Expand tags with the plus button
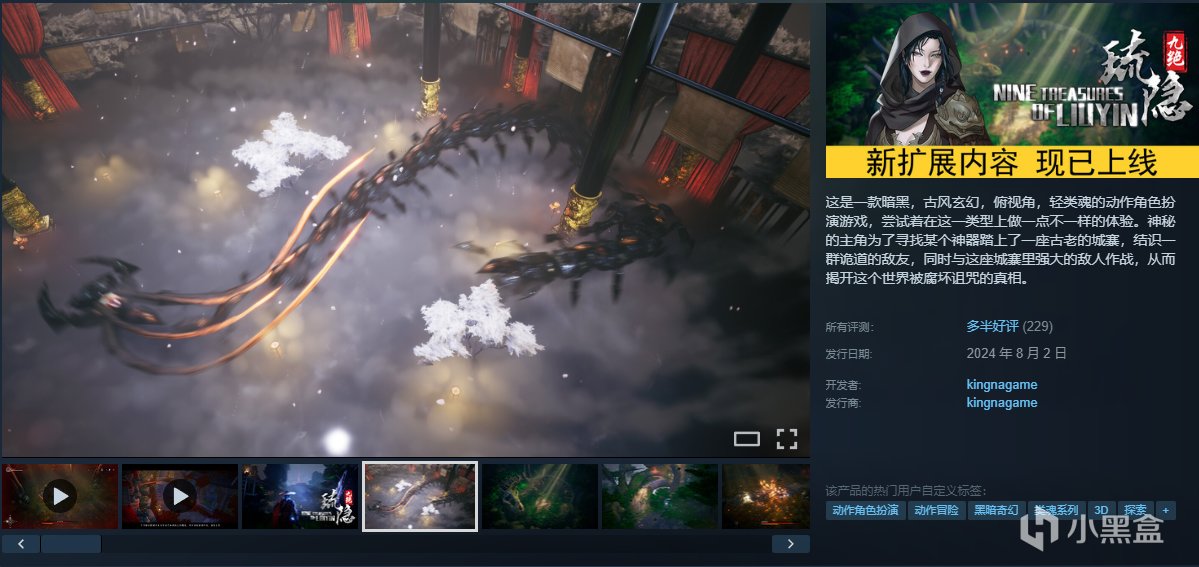Screen dimensions: 1199x567 (1166, 510)
